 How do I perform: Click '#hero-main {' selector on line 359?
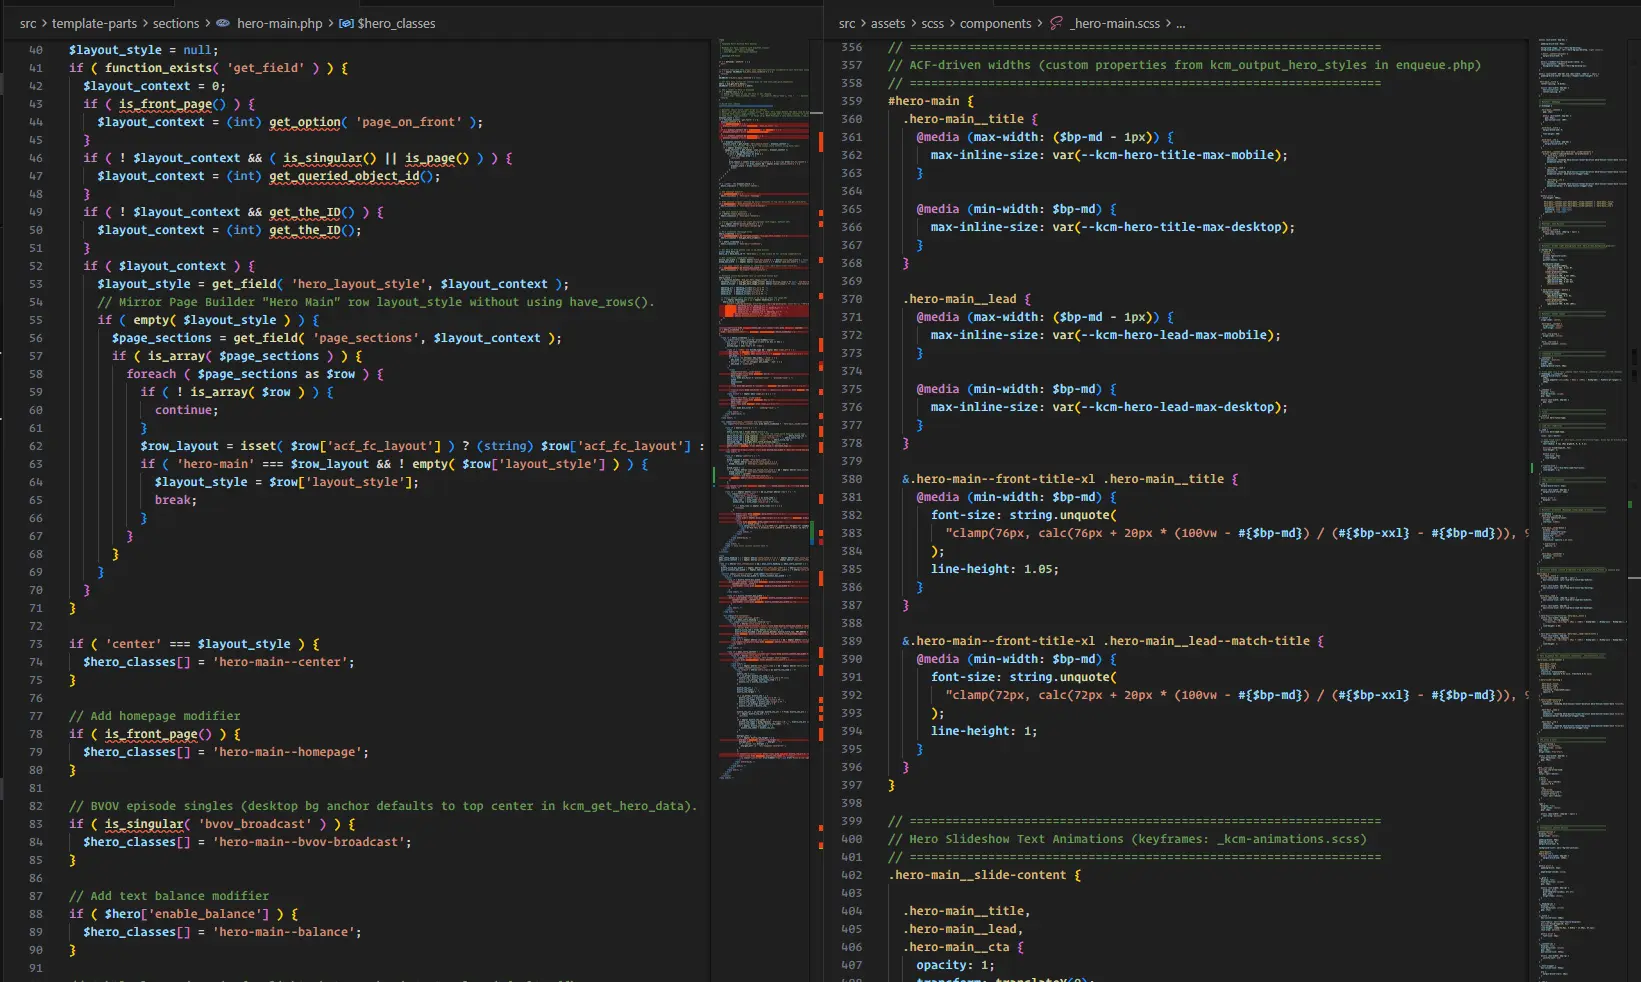[930, 101]
